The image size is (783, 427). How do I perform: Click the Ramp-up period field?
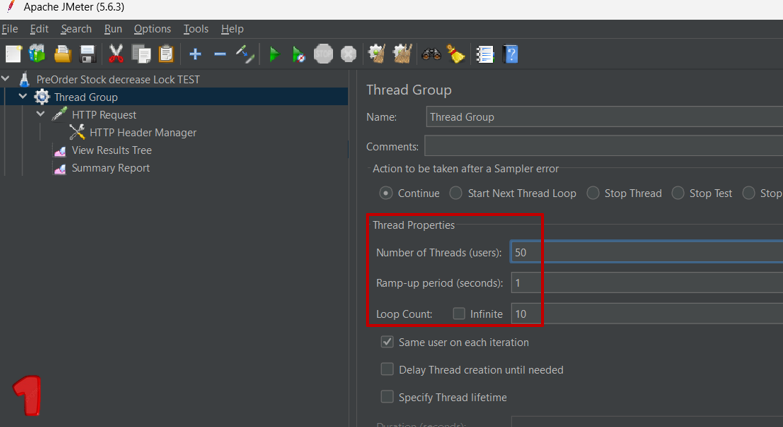[647, 283]
